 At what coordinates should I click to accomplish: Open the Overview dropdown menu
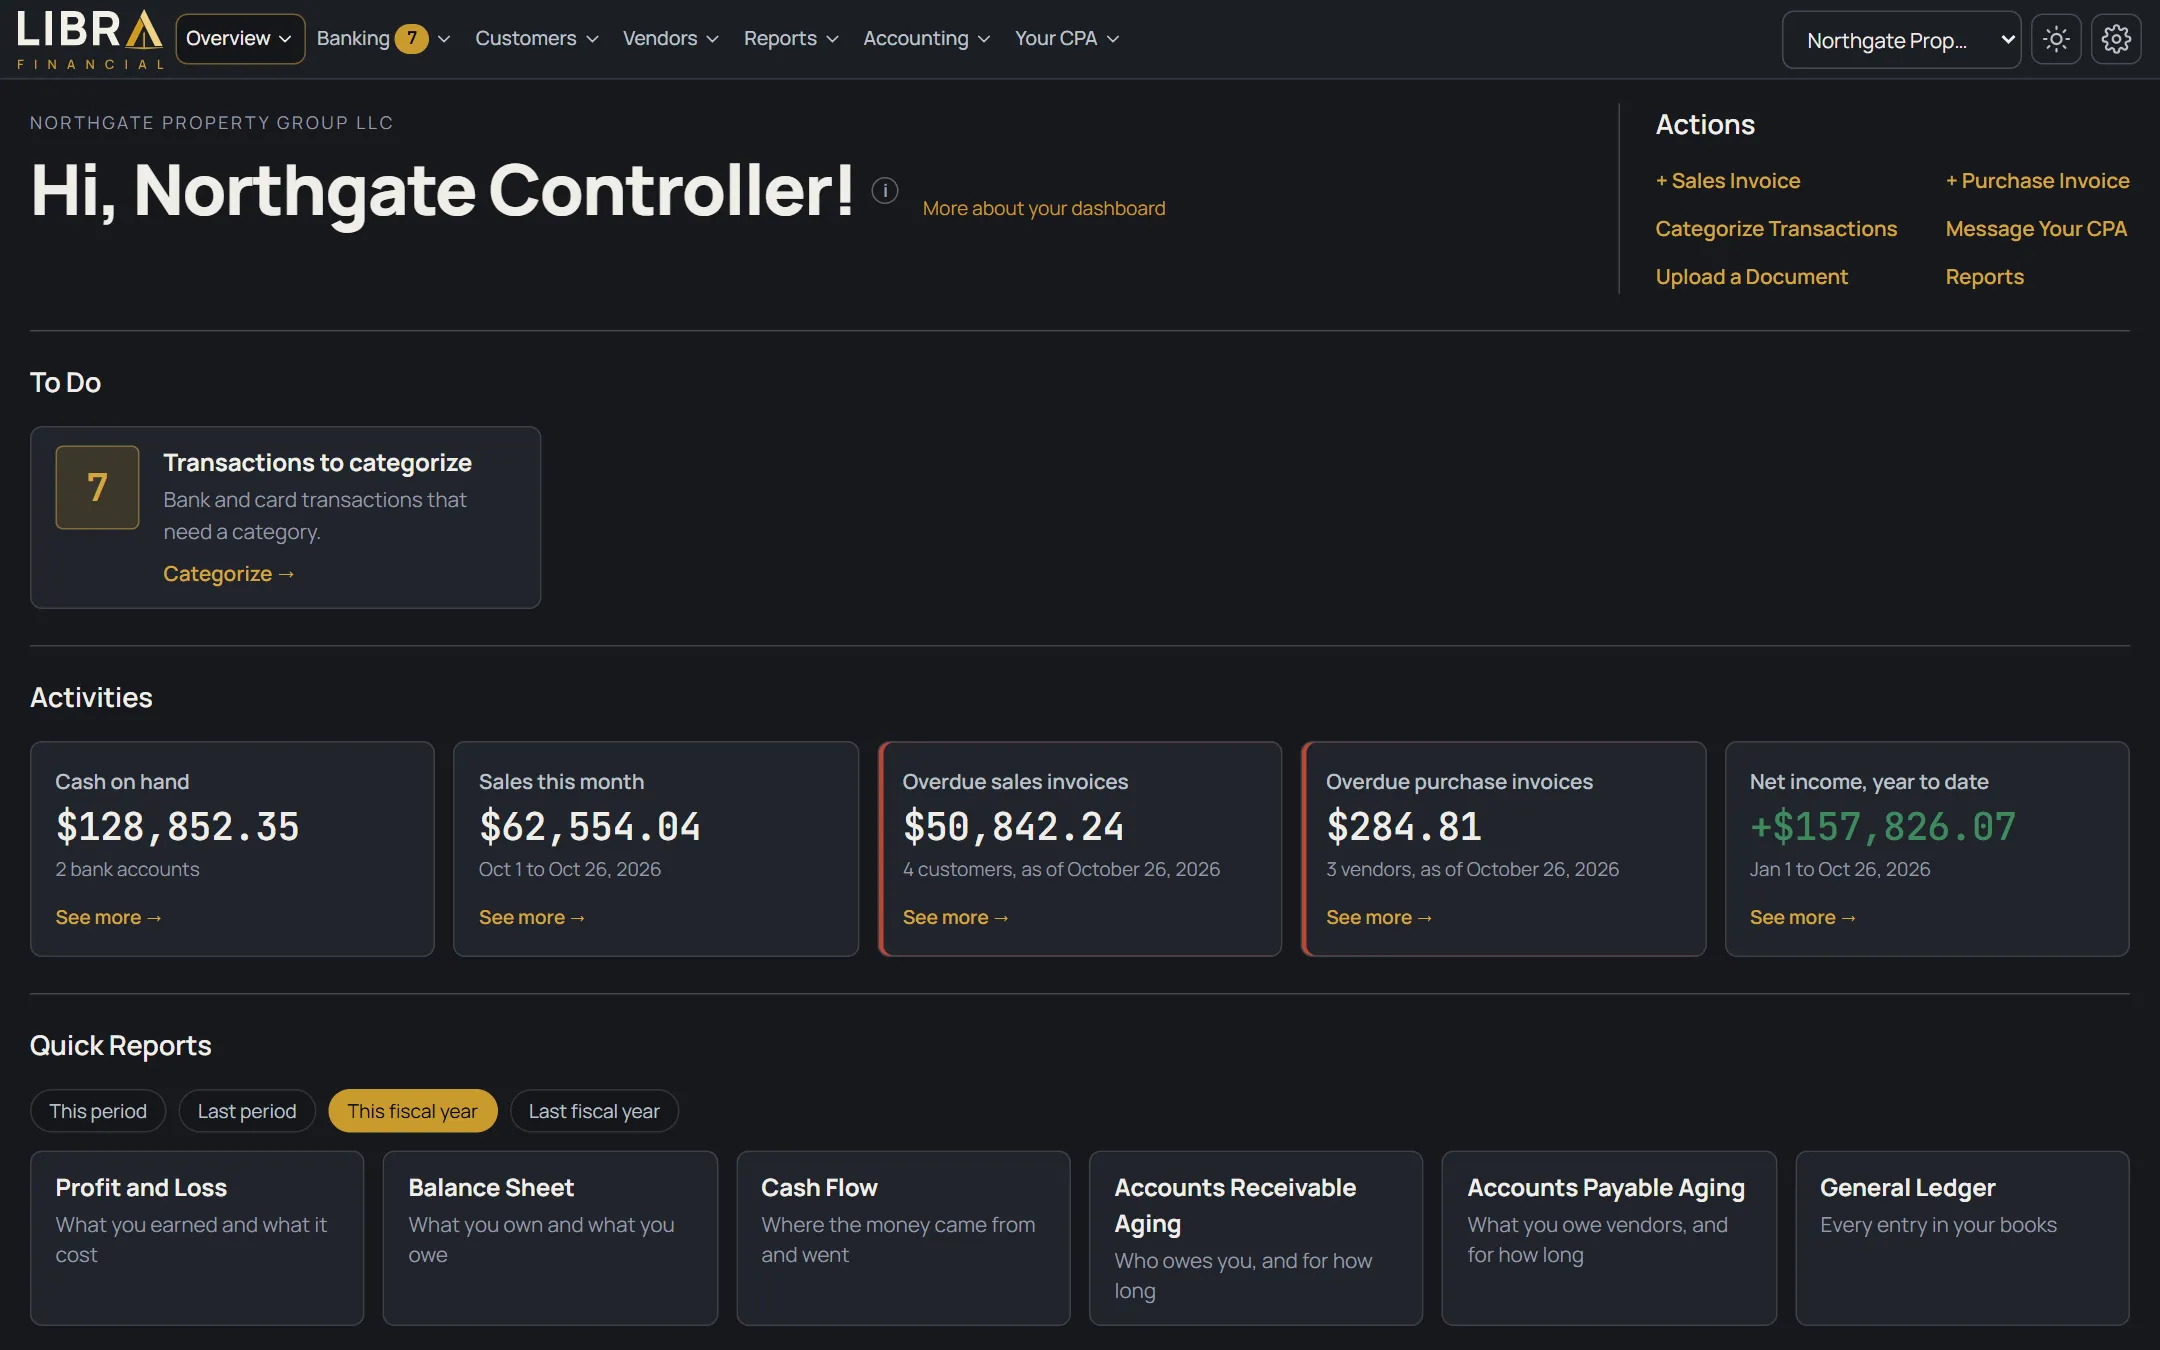pyautogui.click(x=240, y=39)
